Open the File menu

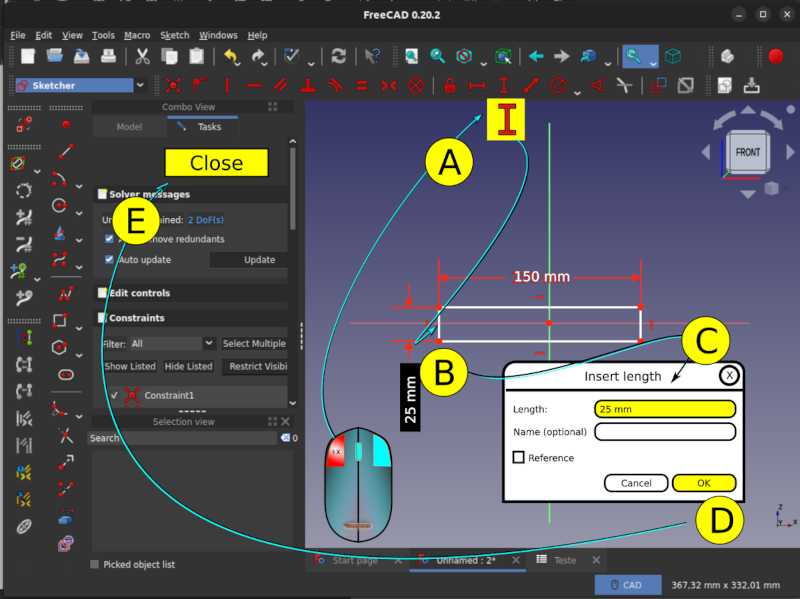[x=18, y=35]
